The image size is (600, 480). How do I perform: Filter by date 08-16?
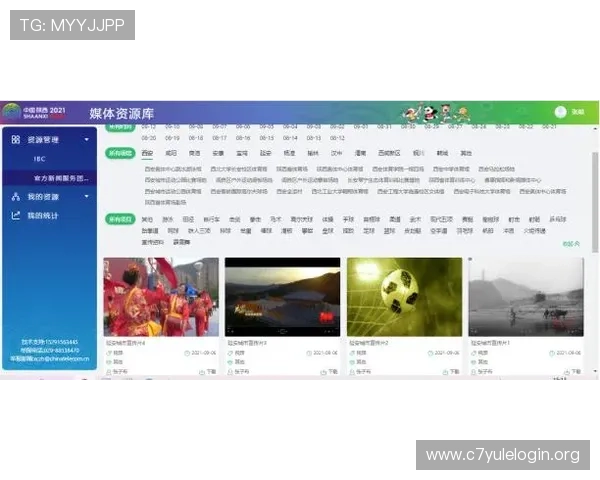pyautogui.click(x=243, y=138)
